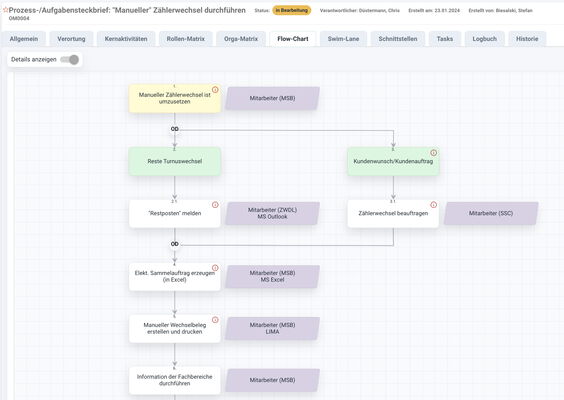Click the "Mitarbeiter (MSB)" box beside "Information der Fachbereiche"
Viewport: 564px width, 400px height.
pos(272,380)
